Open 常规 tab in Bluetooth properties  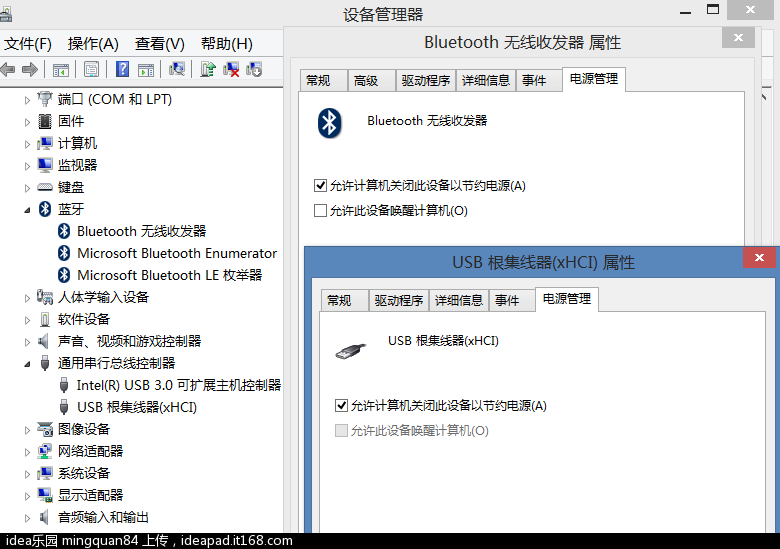click(x=323, y=81)
